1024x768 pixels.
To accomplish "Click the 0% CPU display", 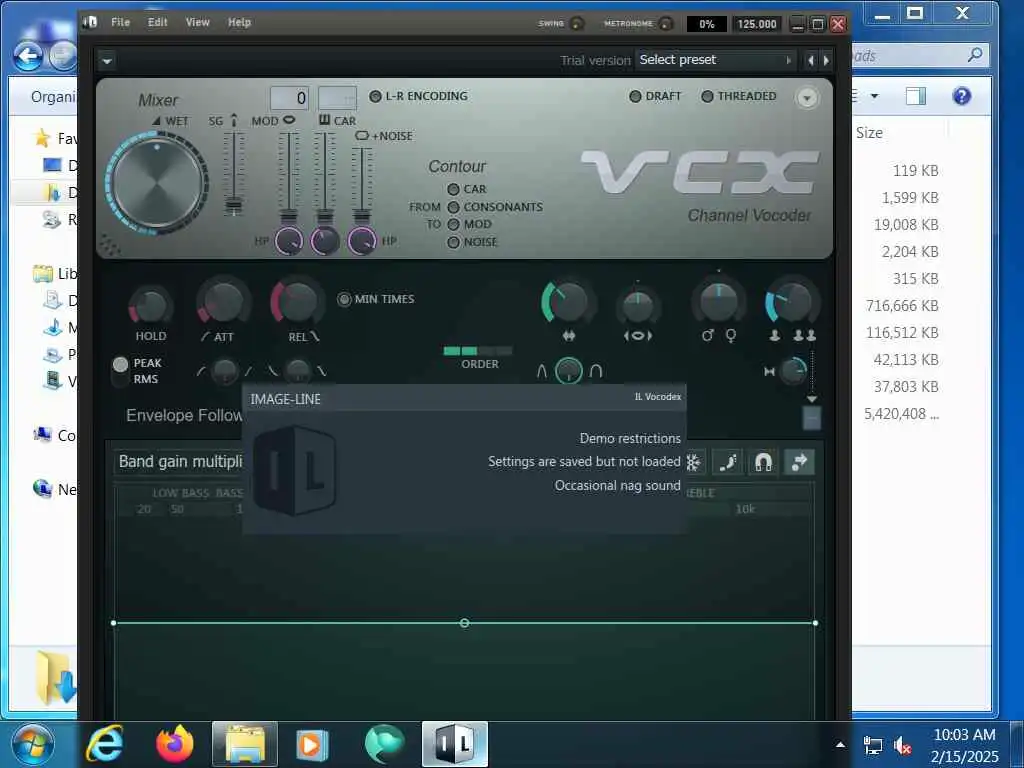I will point(707,24).
